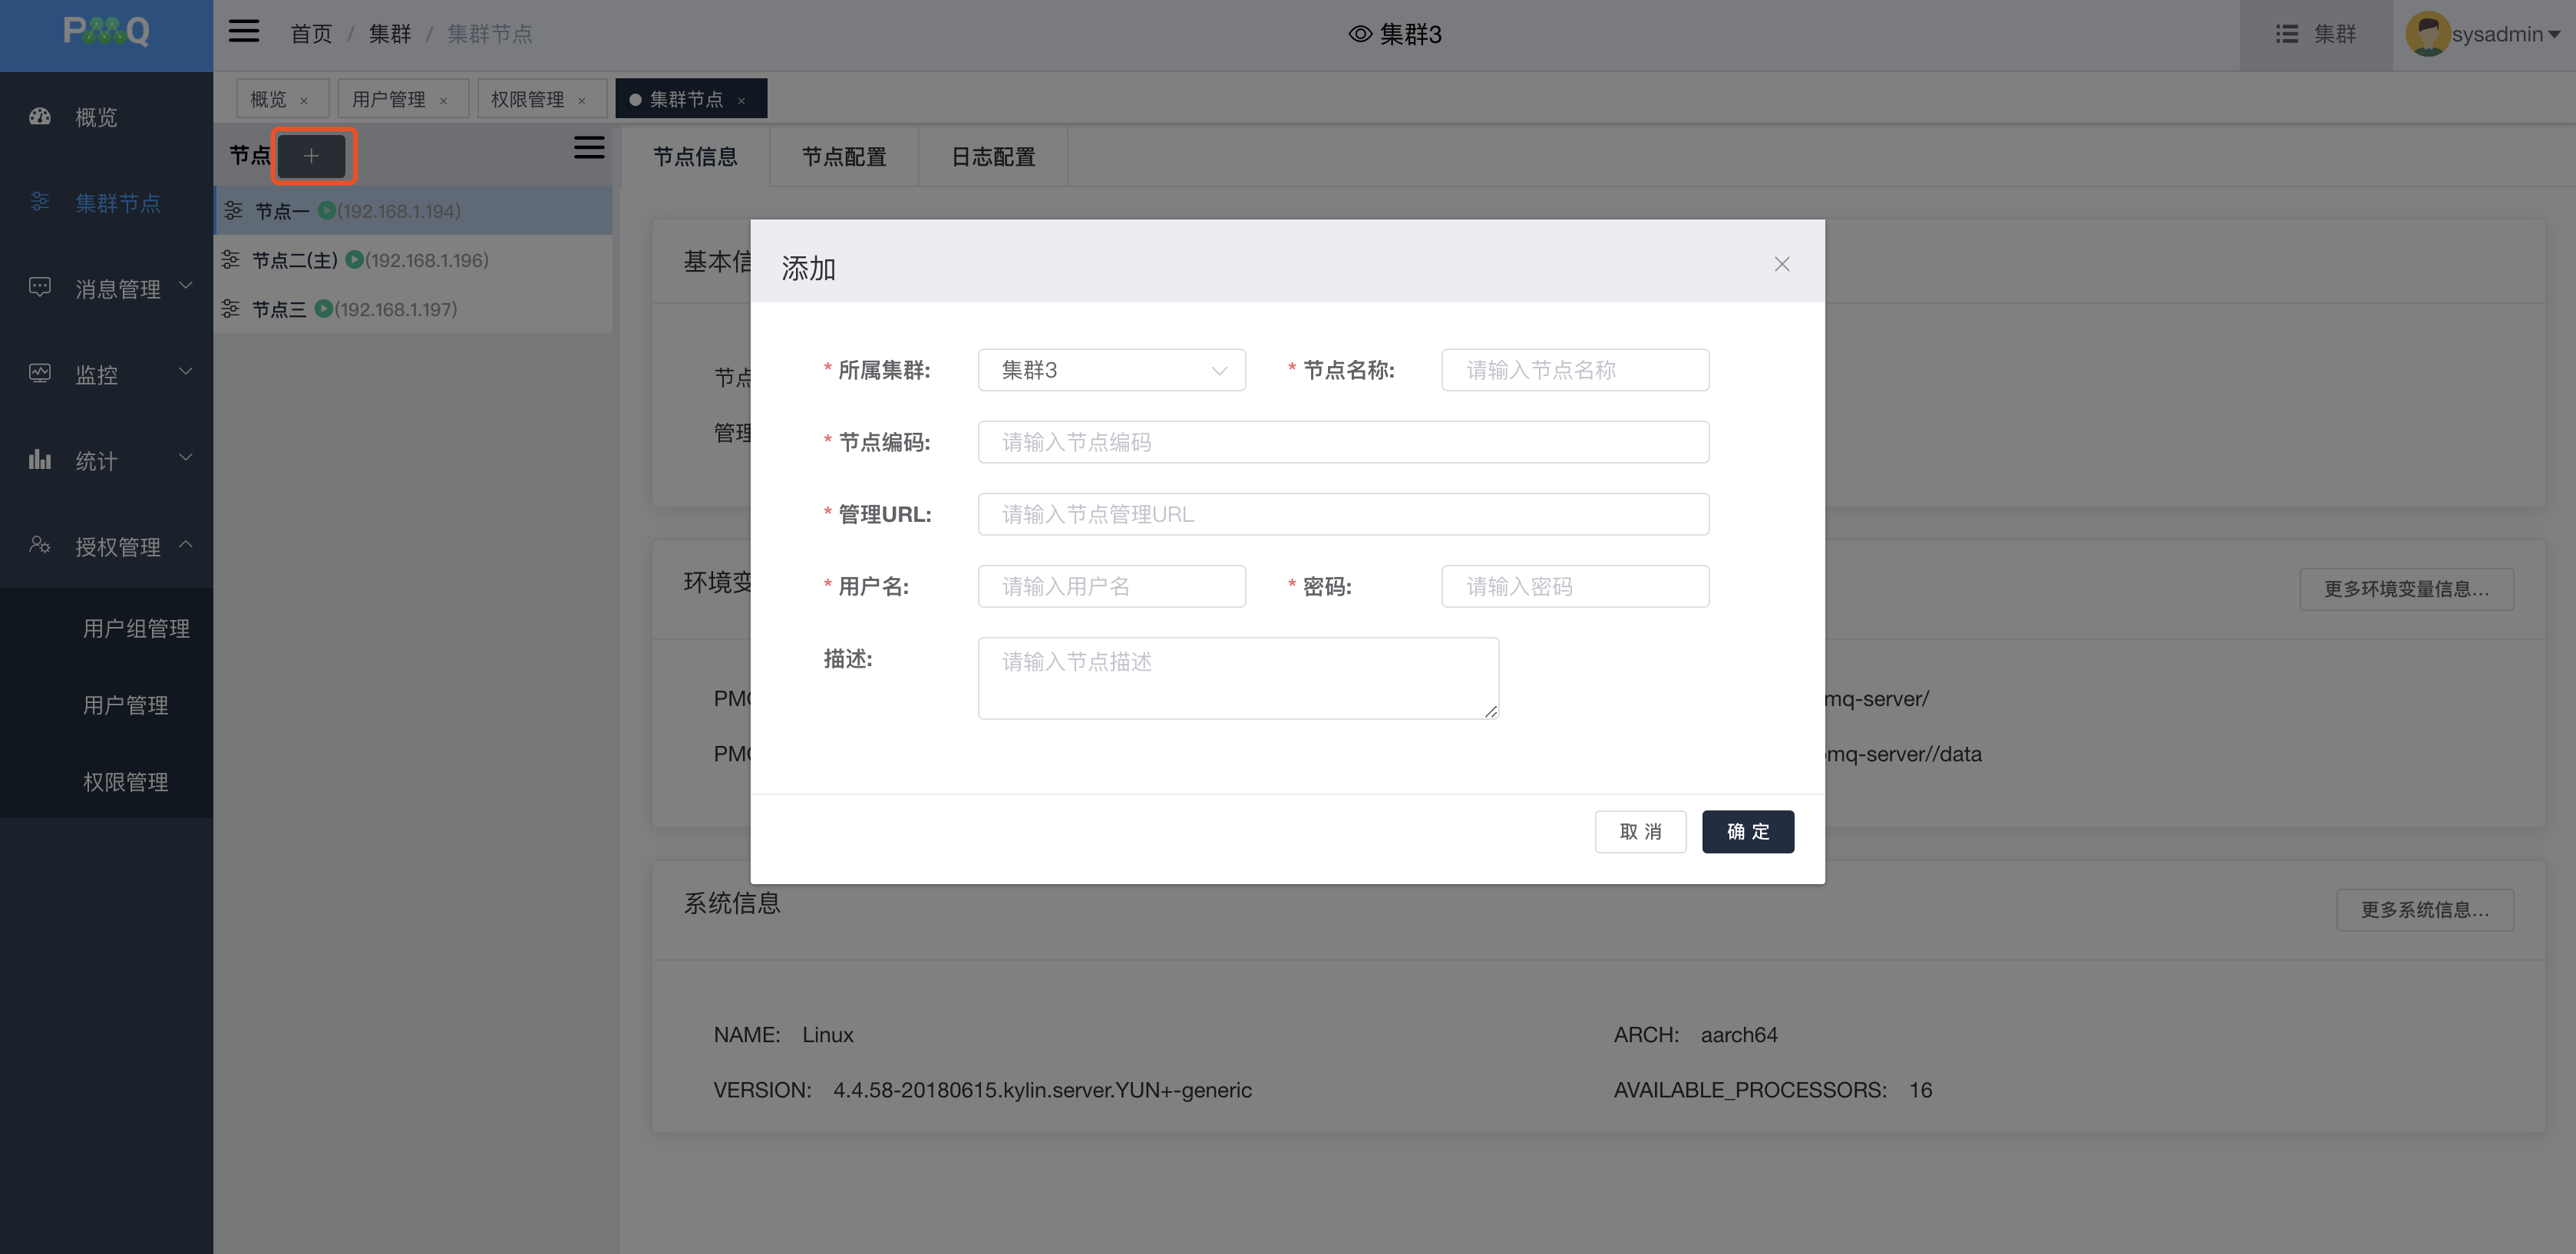
Task: Click the green status icon of 节点三
Action: coord(323,309)
